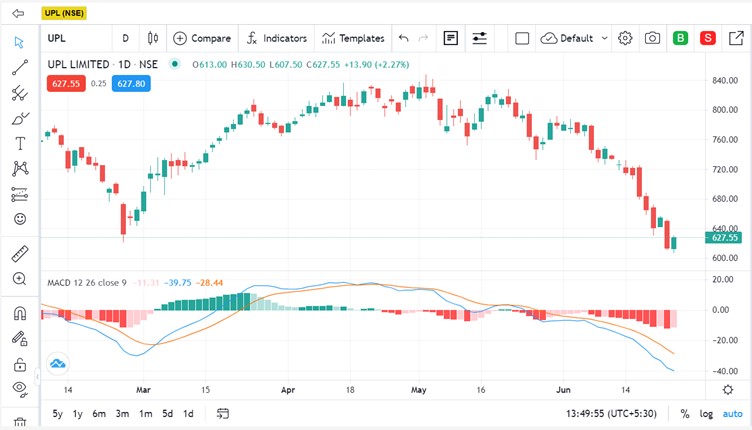Toggle lock all drawing tools
Screen dimensions: 752x430
click(x=20, y=365)
